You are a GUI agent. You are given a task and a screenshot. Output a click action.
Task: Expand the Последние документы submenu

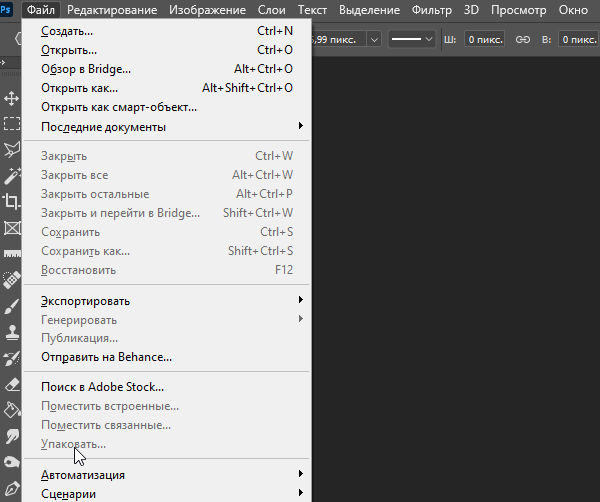pos(167,127)
